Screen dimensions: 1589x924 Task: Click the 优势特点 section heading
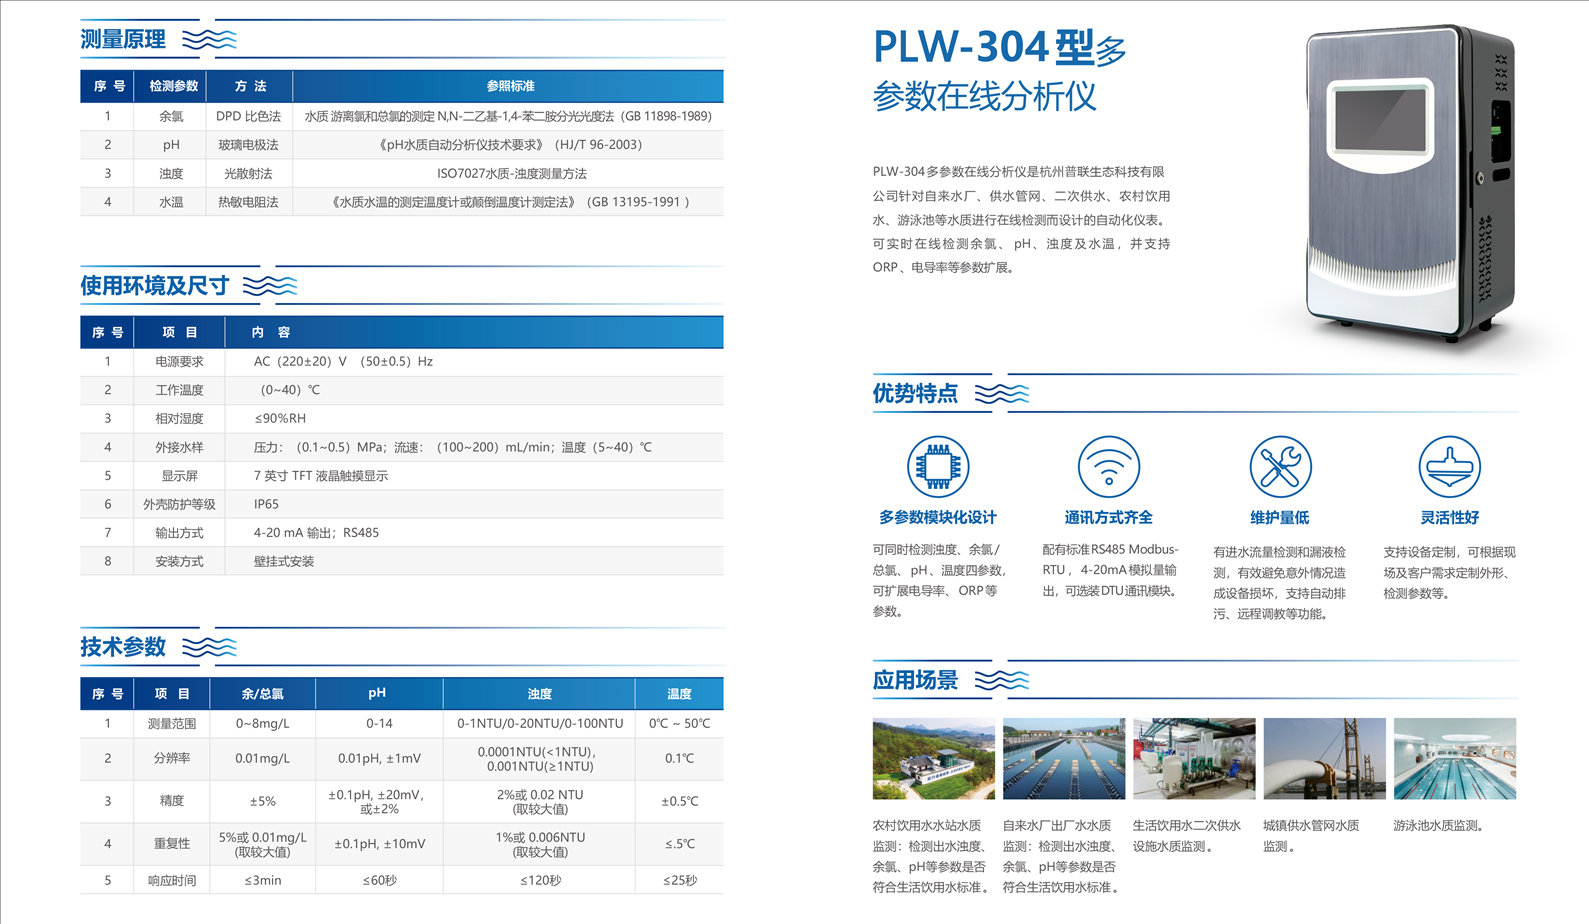915,393
